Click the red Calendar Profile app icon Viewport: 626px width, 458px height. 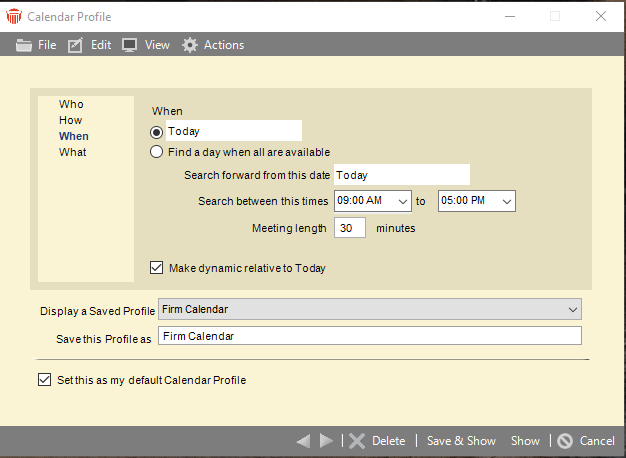(x=14, y=16)
